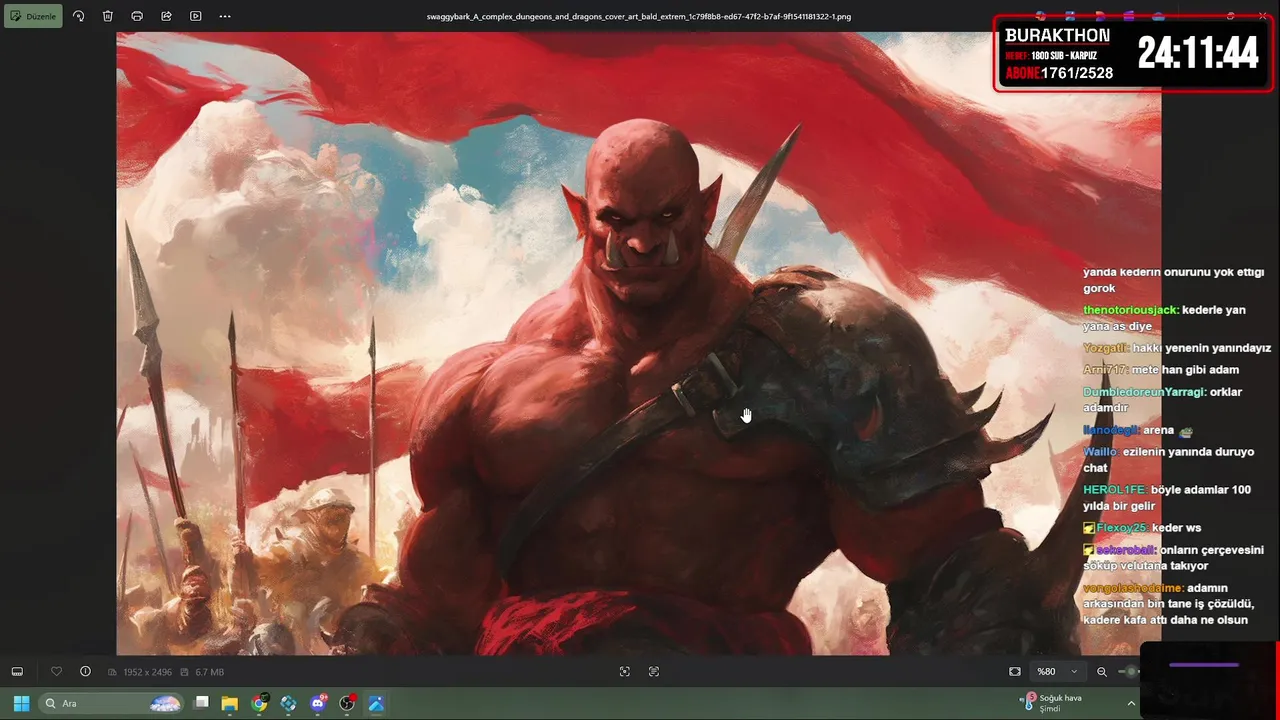Open file info with the info icon
Viewport: 1280px width, 720px height.
[85, 672]
